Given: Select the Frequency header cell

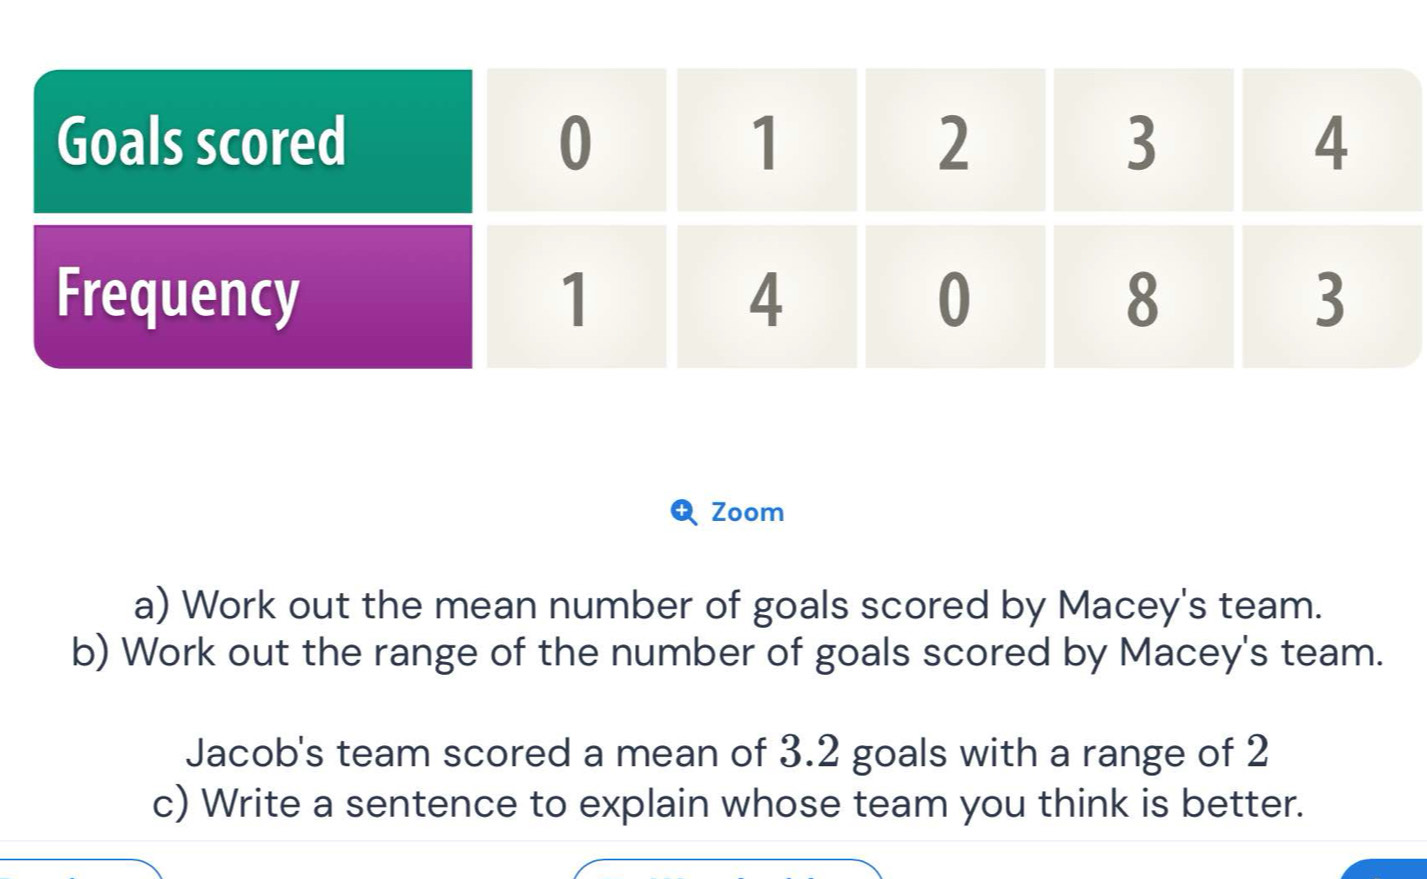Looking at the screenshot, I should pos(253,294).
